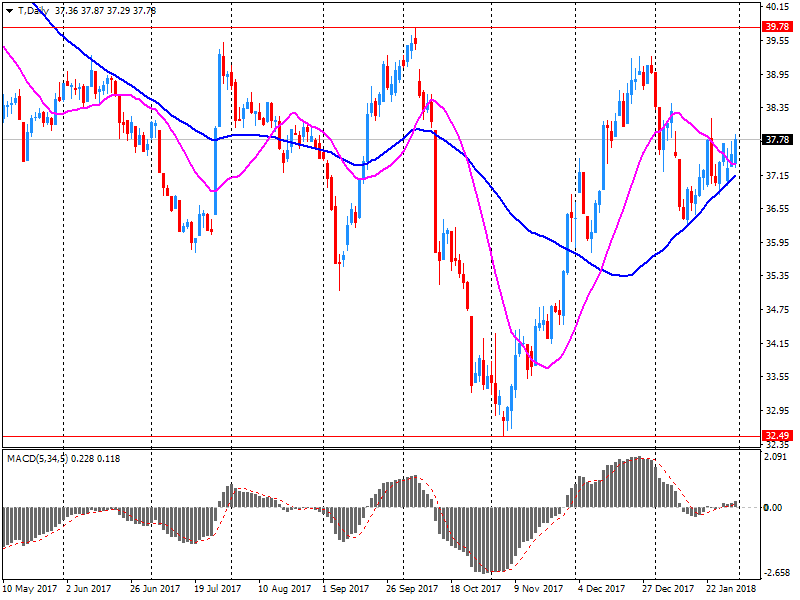The width and height of the screenshot is (800, 600).
Task: Click the T,Daily chart symbol label
Action: click(32, 10)
